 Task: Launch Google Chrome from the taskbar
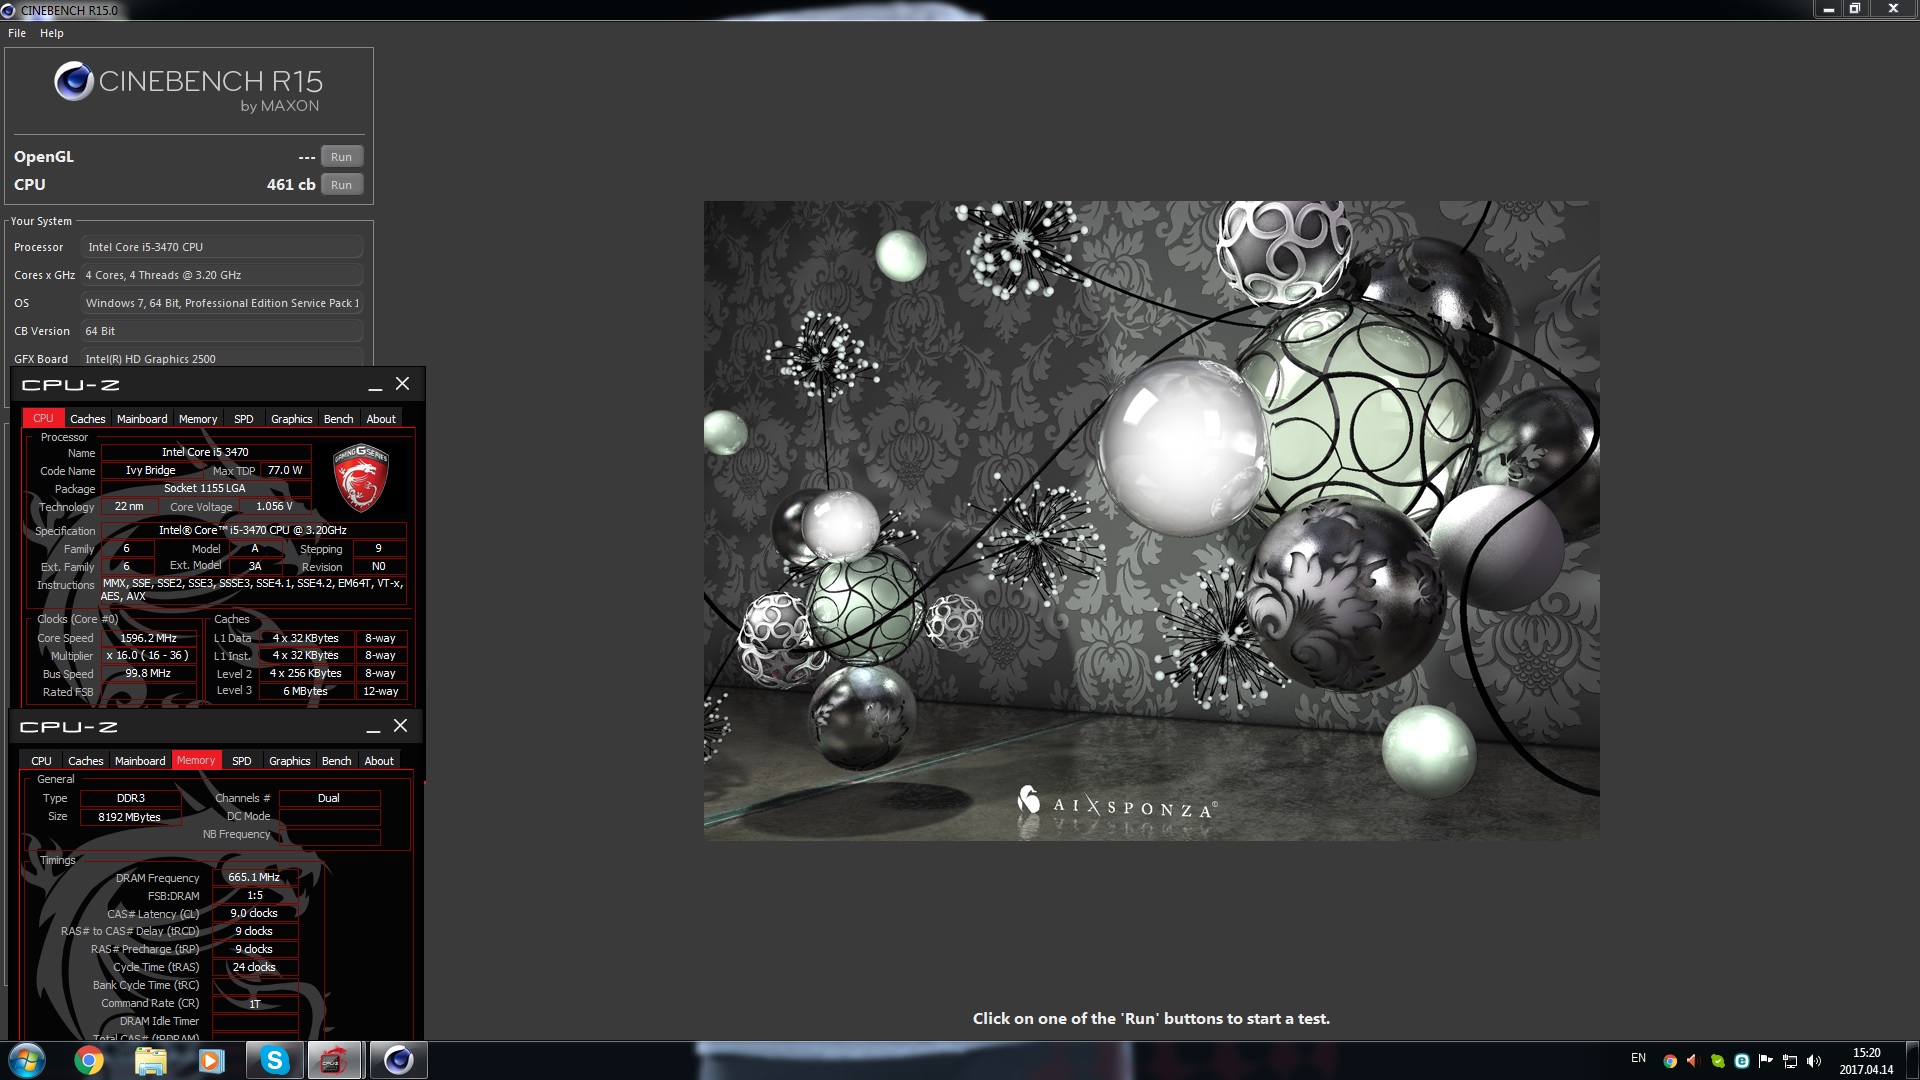pyautogui.click(x=89, y=1060)
